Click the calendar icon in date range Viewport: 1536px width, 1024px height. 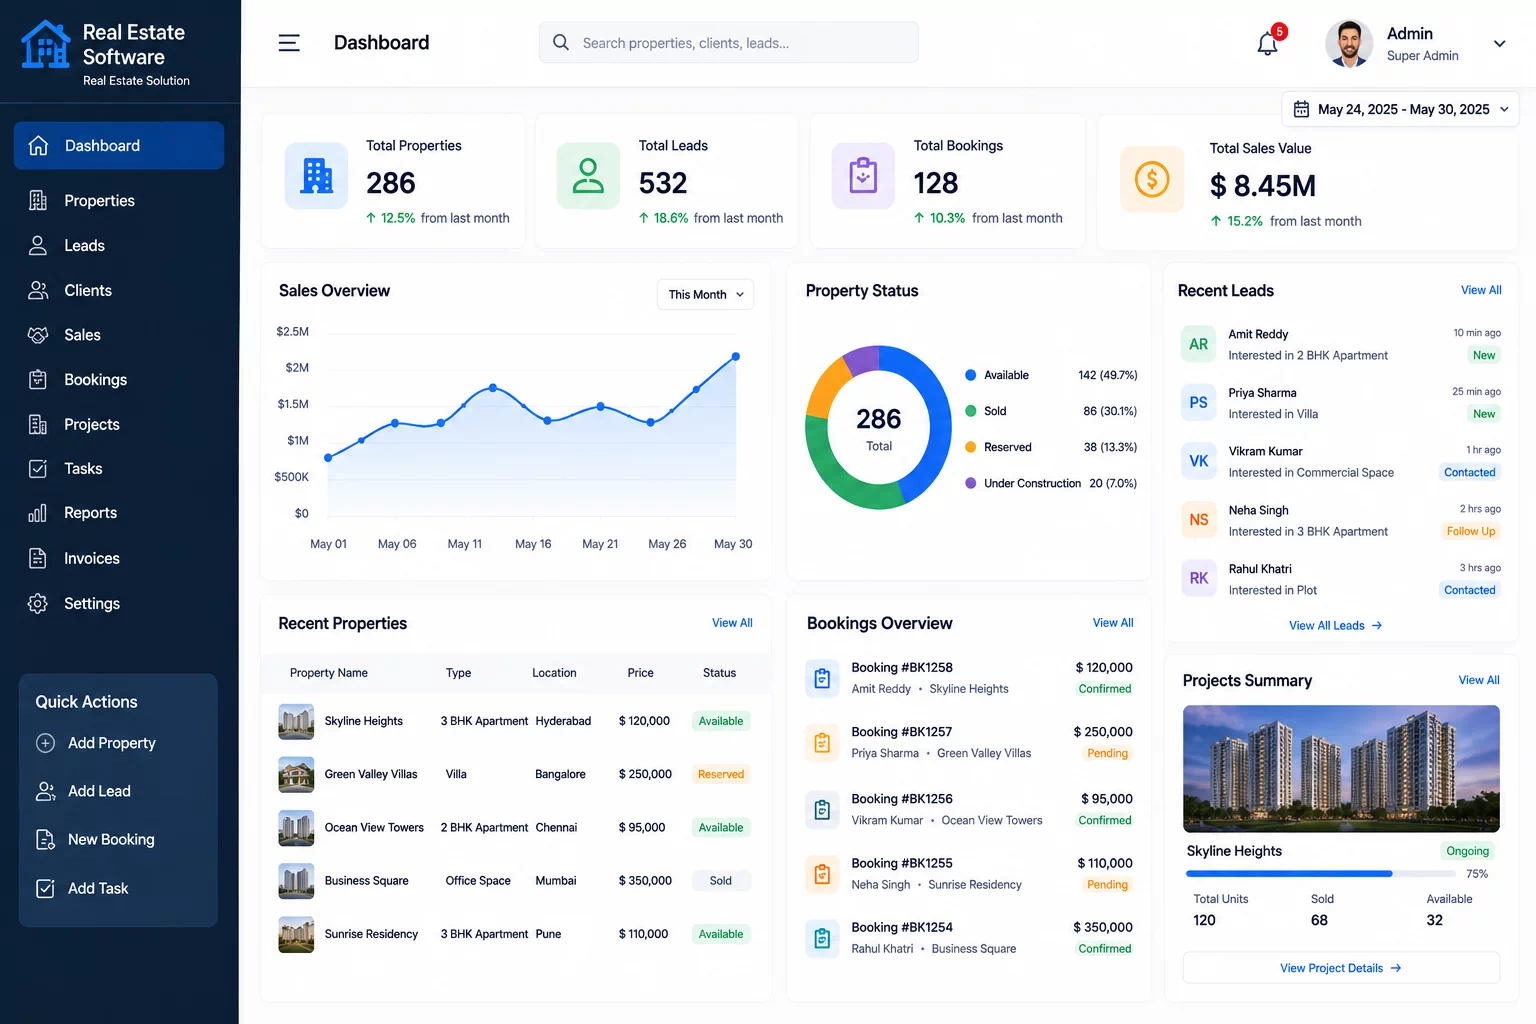coord(1301,109)
